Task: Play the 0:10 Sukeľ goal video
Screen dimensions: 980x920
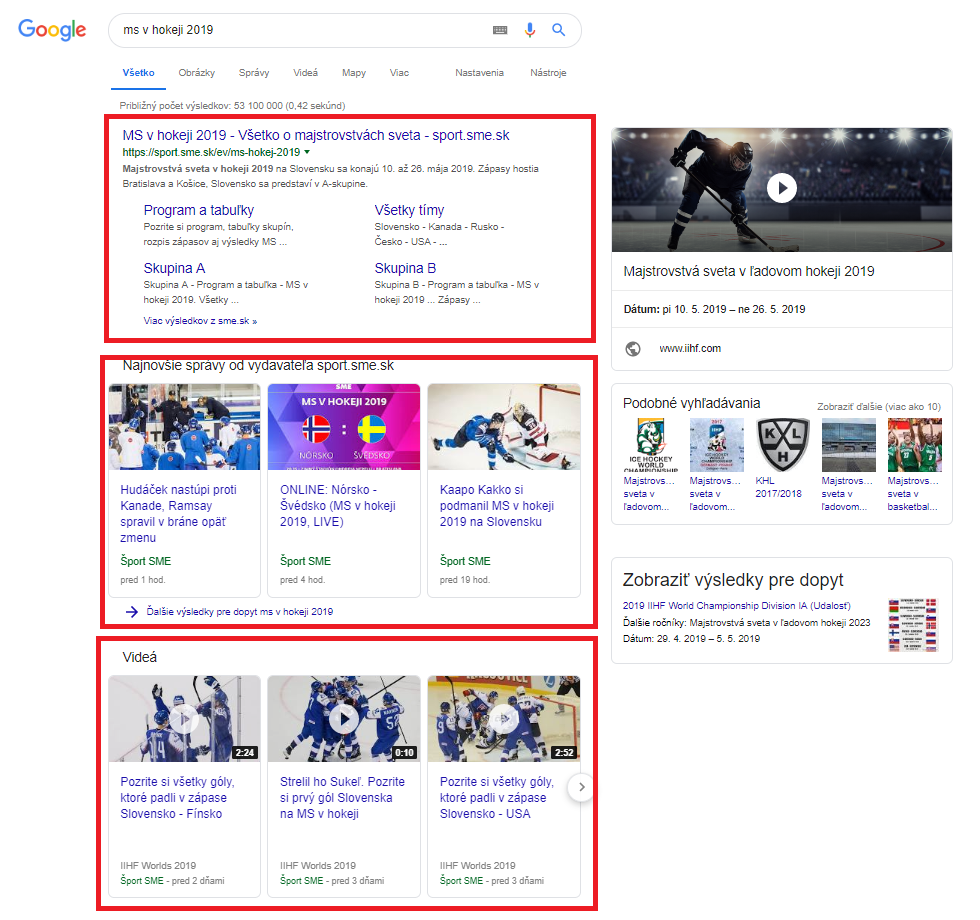Action: (x=344, y=719)
